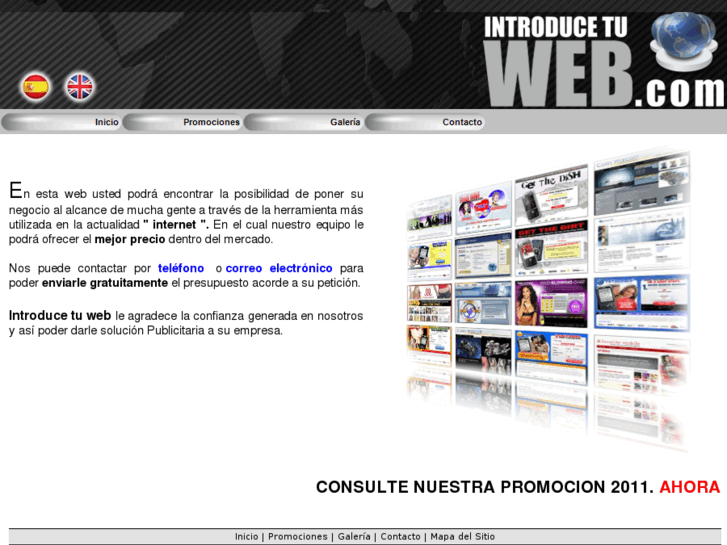Follow the blue correo electrónico link
This screenshot has height=545, width=727.
pyautogui.click(x=279, y=268)
